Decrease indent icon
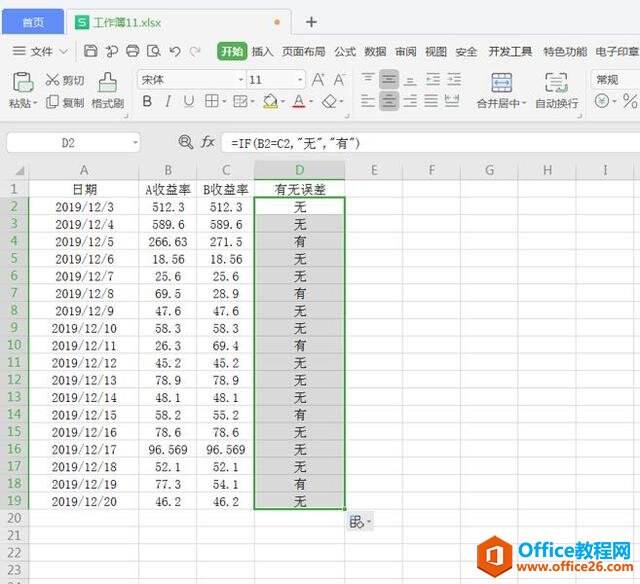Screen dimensions: 640x584 pos(433,79)
